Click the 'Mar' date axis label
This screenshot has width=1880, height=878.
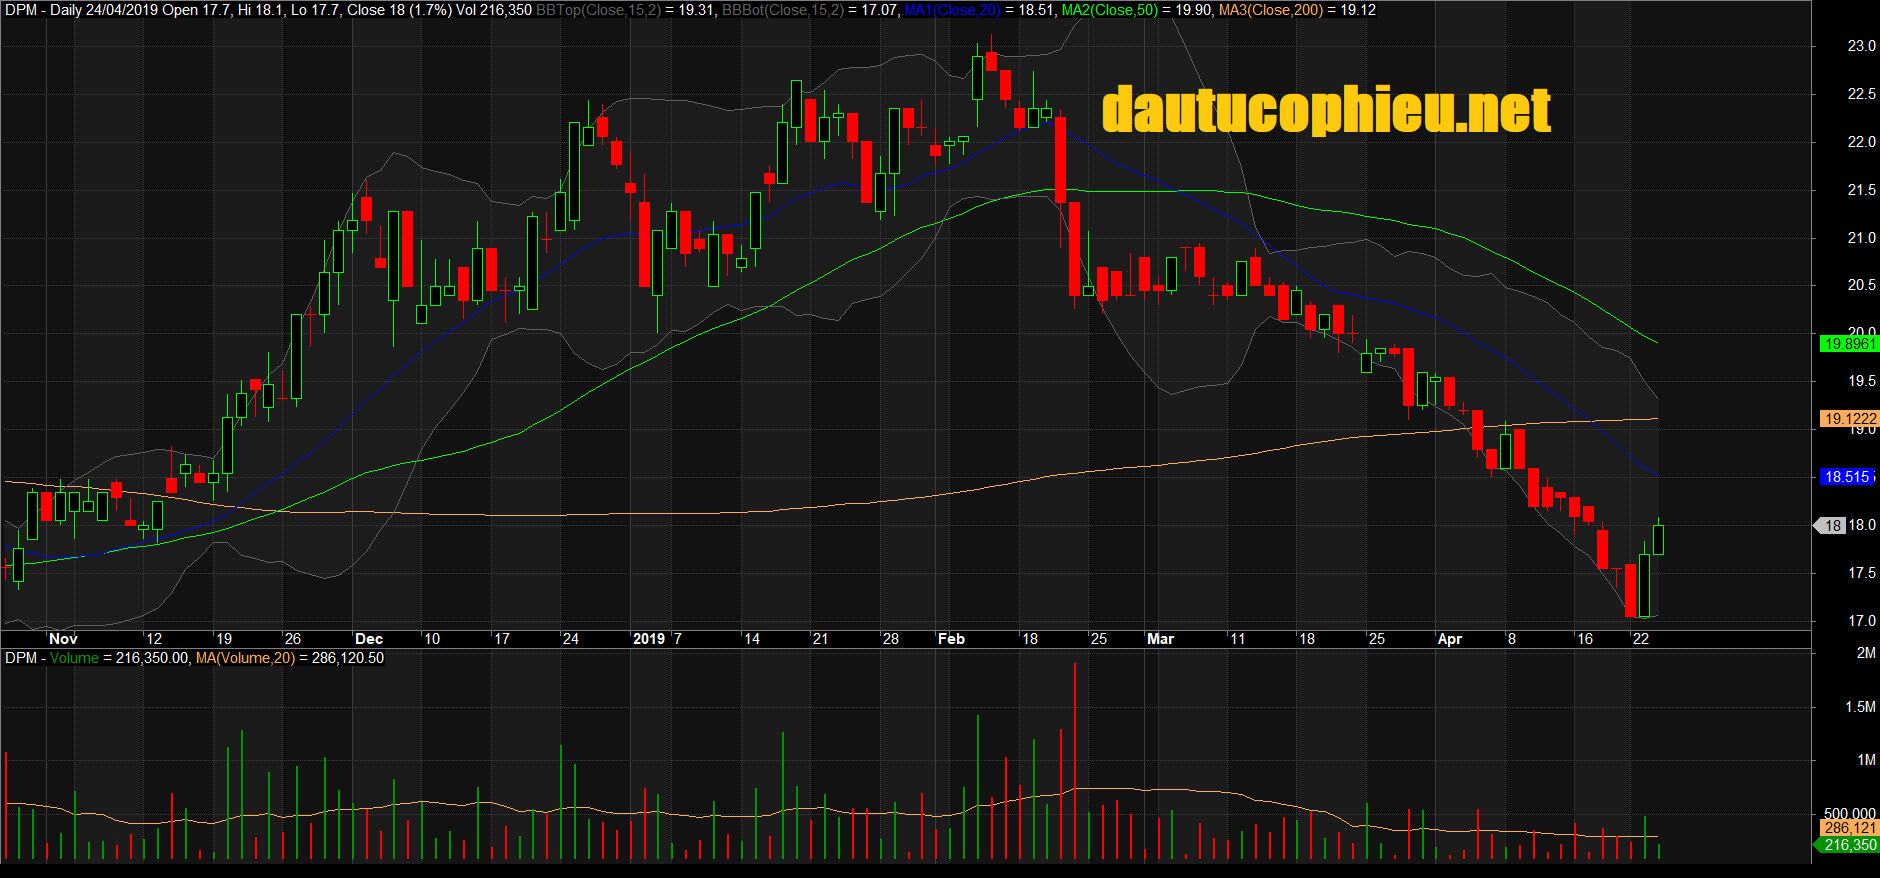tap(1160, 639)
